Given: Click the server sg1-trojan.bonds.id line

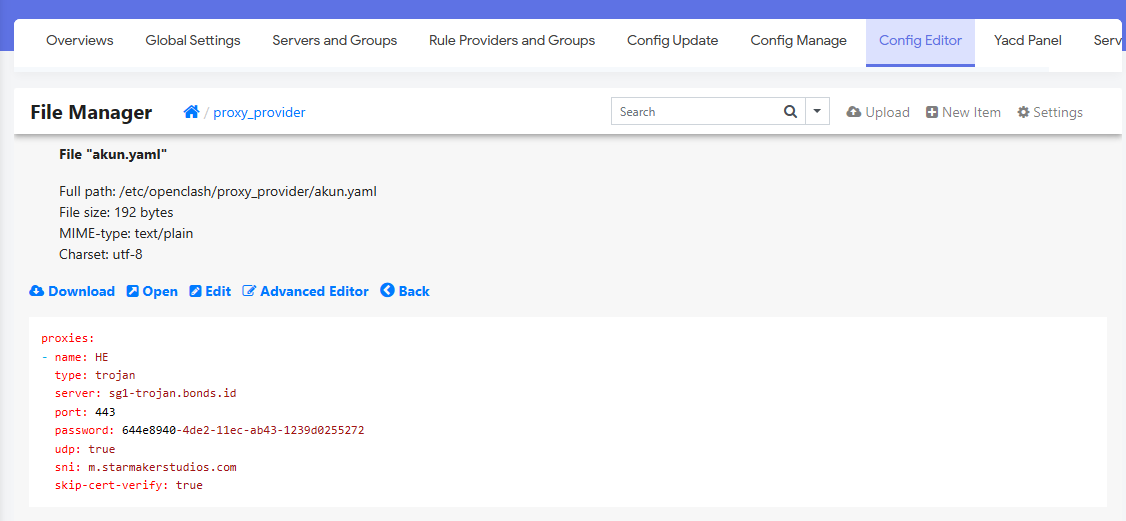Looking at the screenshot, I should tap(146, 393).
